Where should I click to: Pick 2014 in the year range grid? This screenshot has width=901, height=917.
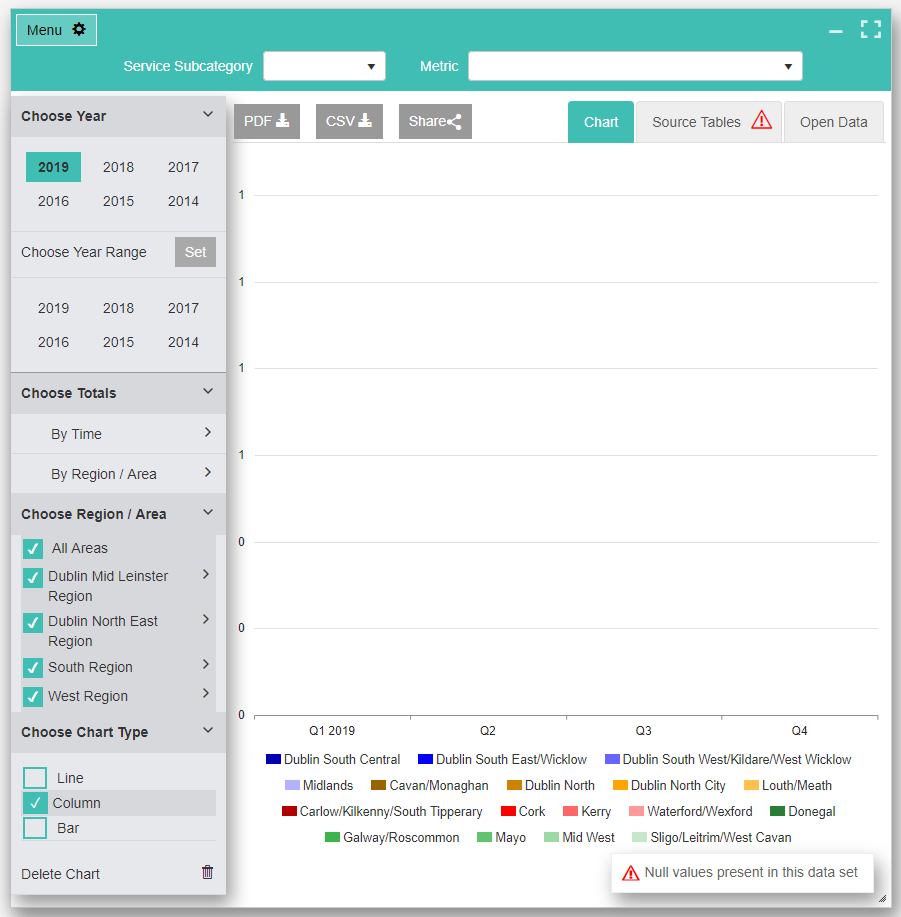[x=183, y=342]
